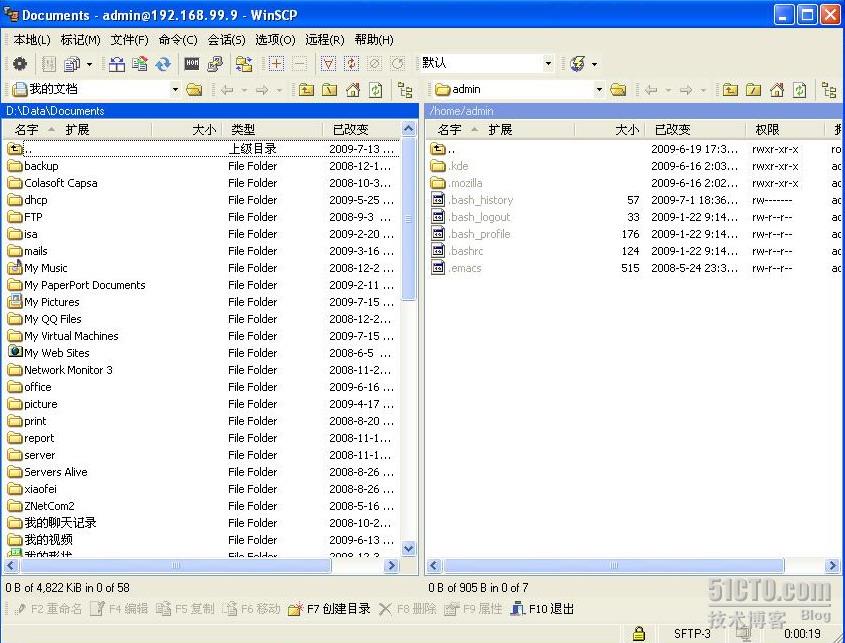845x643 pixels.
Task: Click remote panel open-directory folder icon
Action: tap(618, 89)
